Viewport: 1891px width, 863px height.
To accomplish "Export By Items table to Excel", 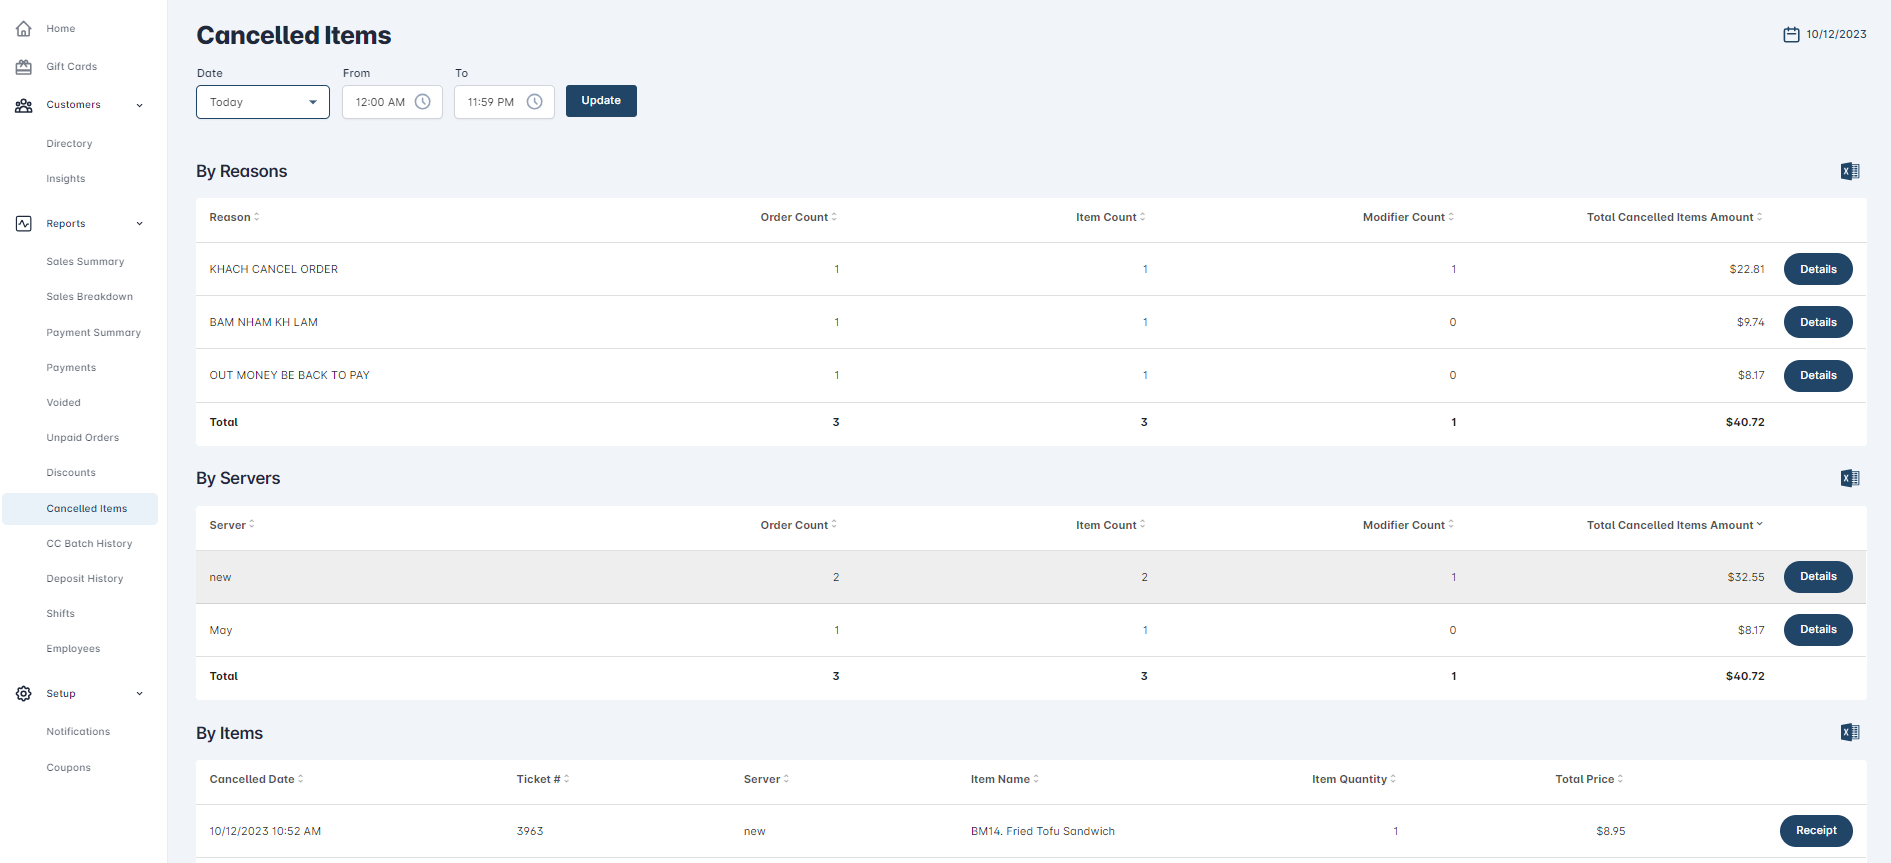I will pyautogui.click(x=1850, y=732).
